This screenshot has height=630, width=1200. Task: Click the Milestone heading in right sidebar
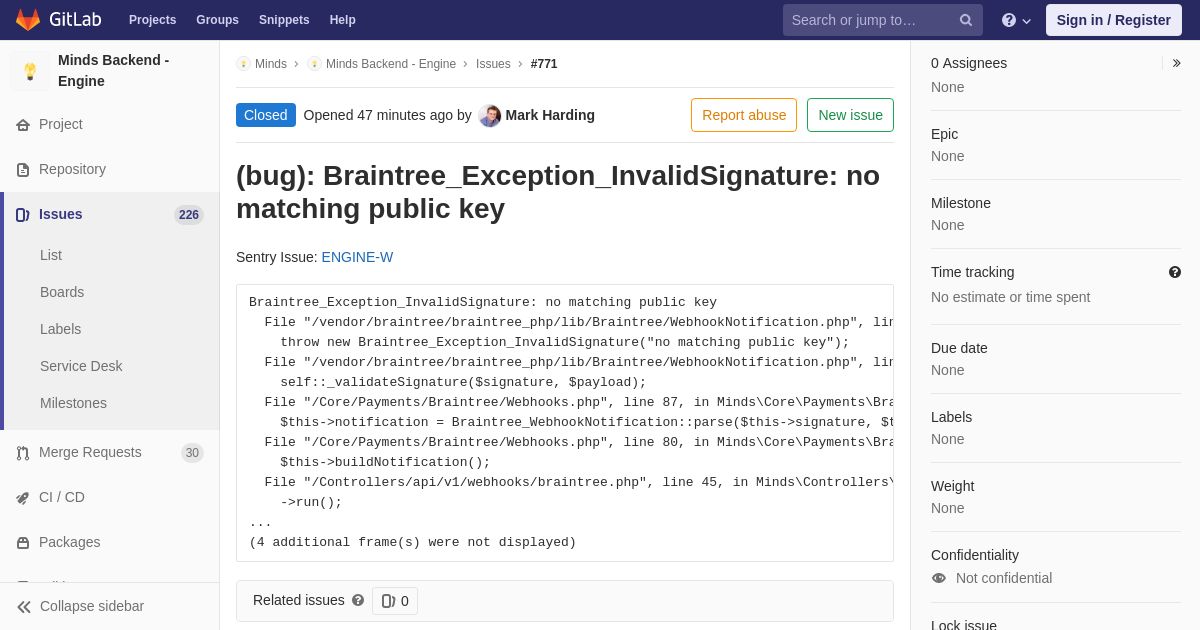961,203
